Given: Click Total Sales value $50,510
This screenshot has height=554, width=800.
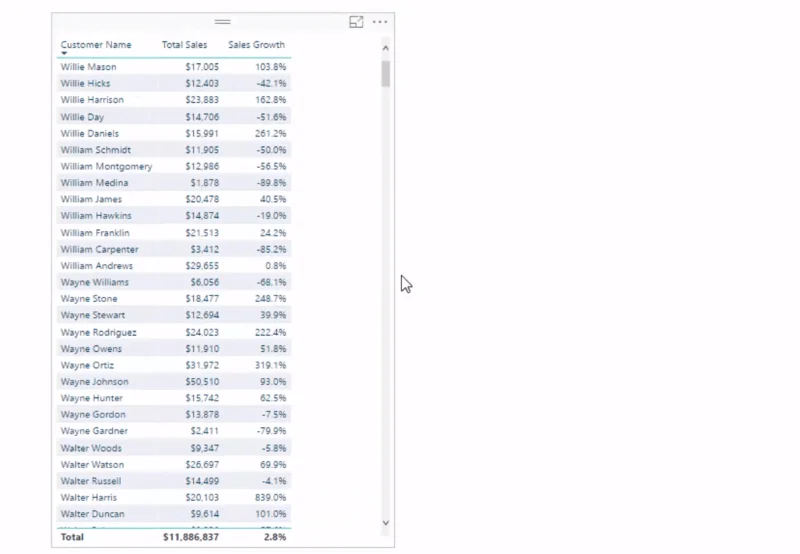Looking at the screenshot, I should coord(202,382).
